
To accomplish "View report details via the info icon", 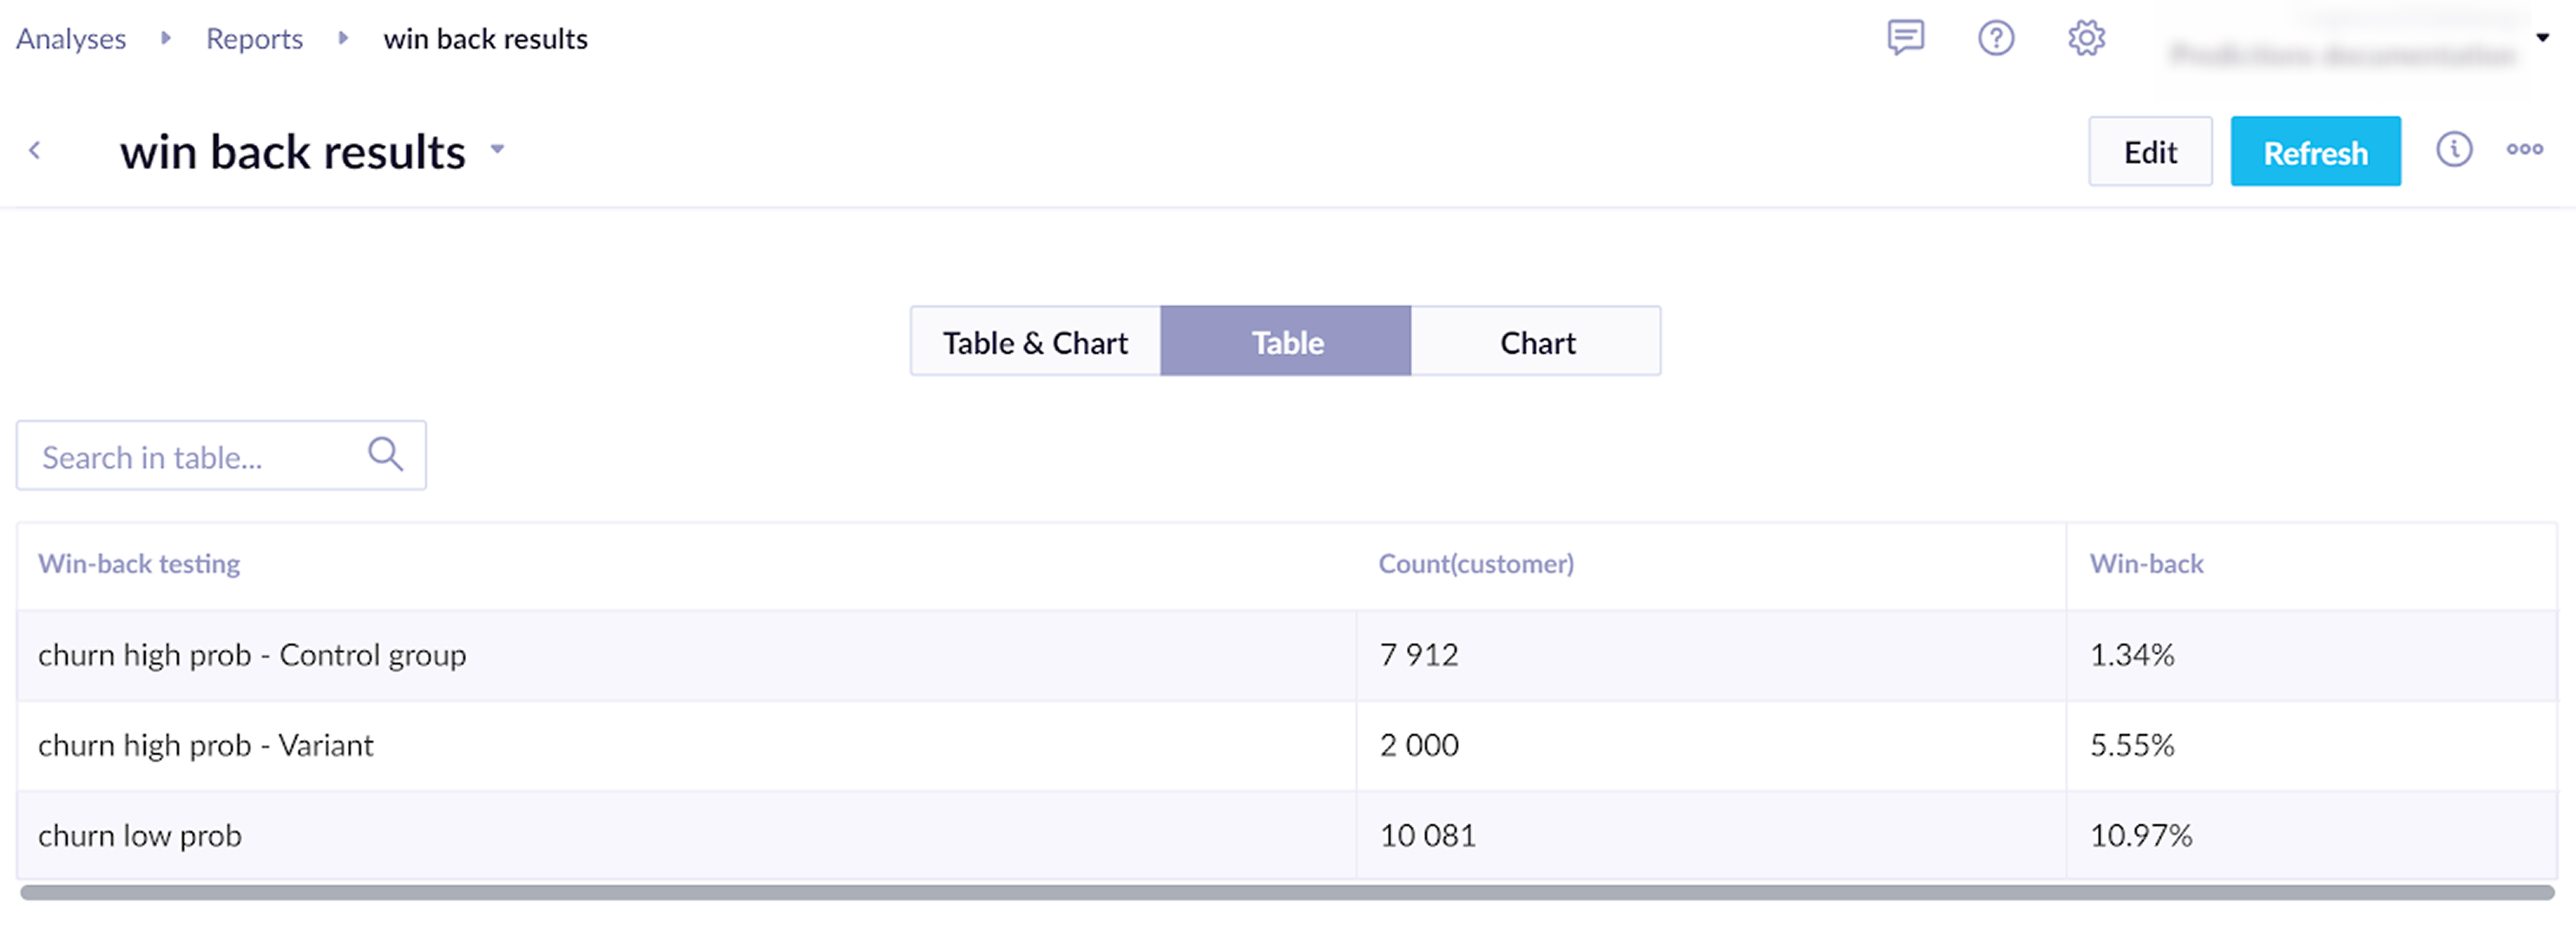I will [x=2454, y=150].
